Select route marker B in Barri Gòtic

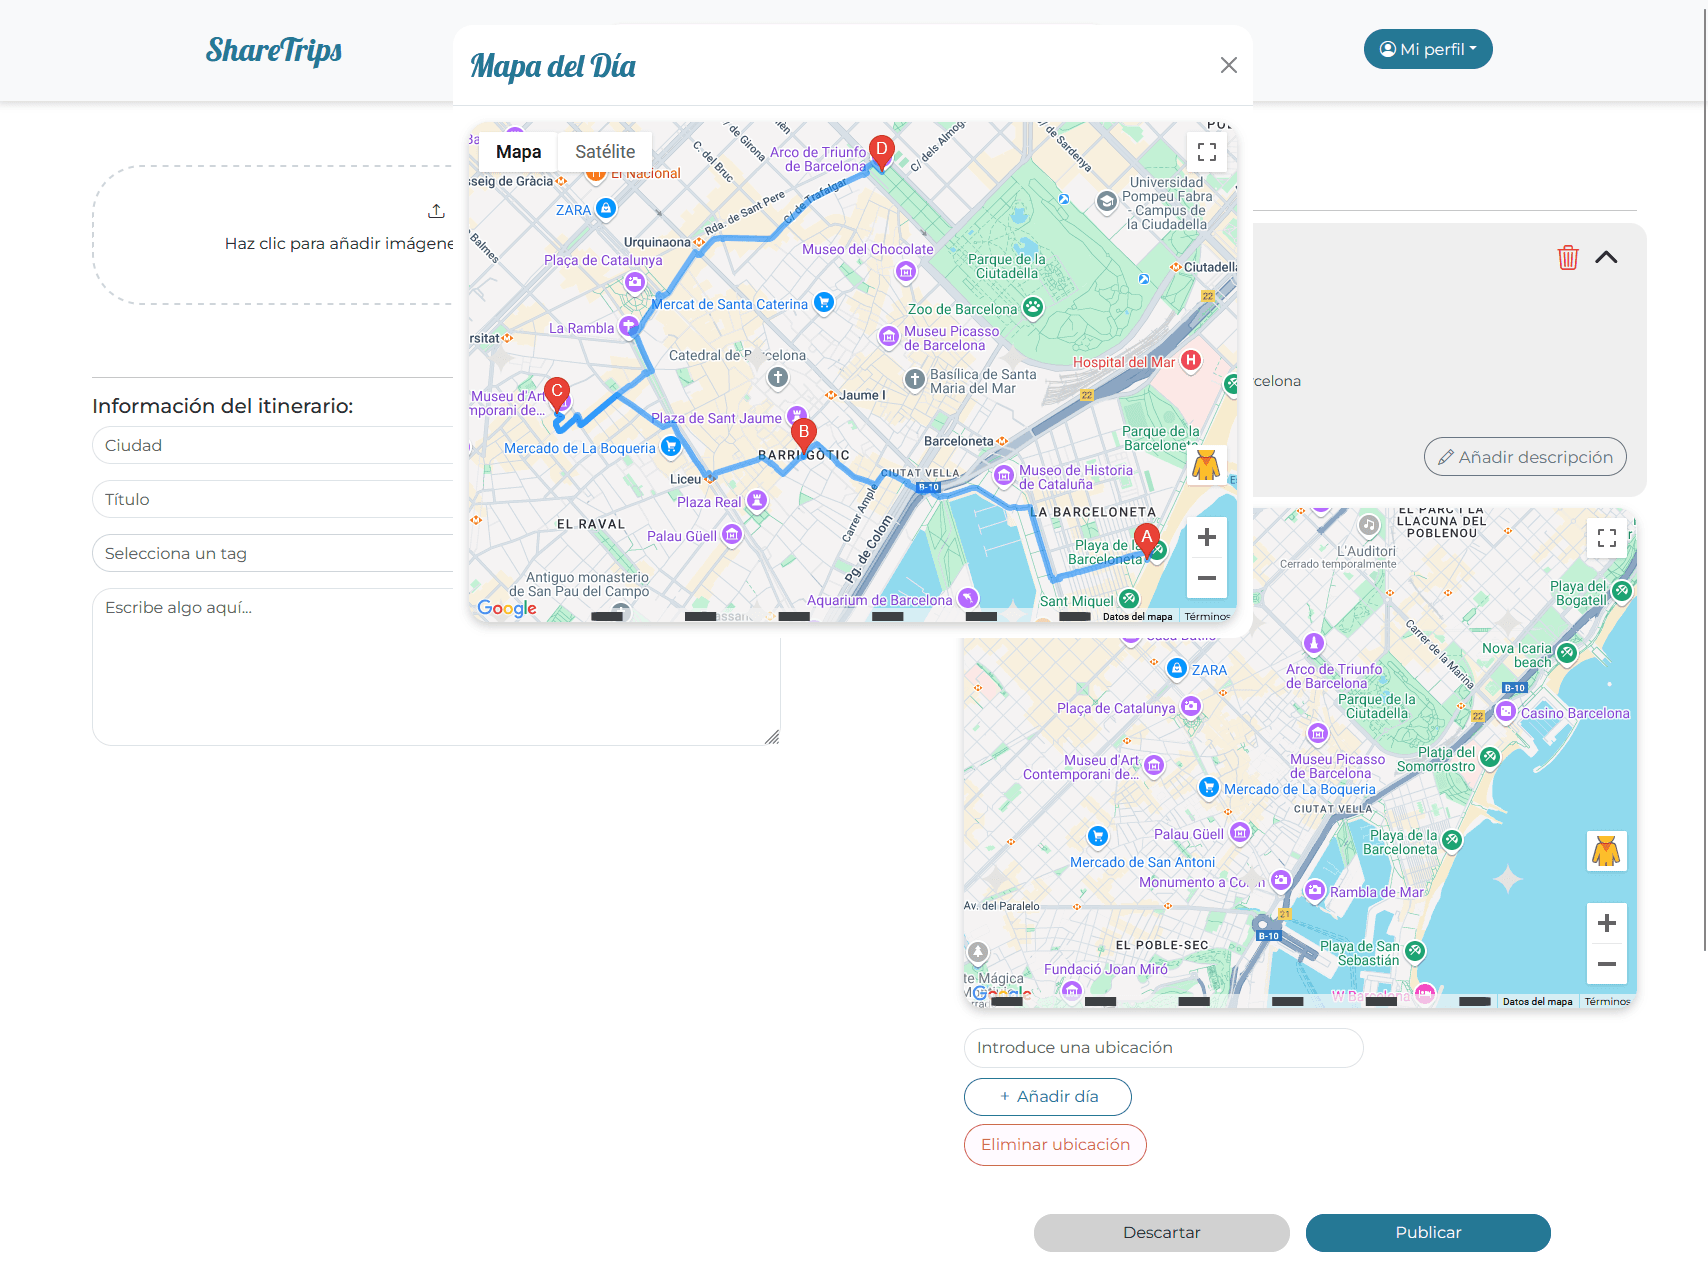[x=803, y=436]
